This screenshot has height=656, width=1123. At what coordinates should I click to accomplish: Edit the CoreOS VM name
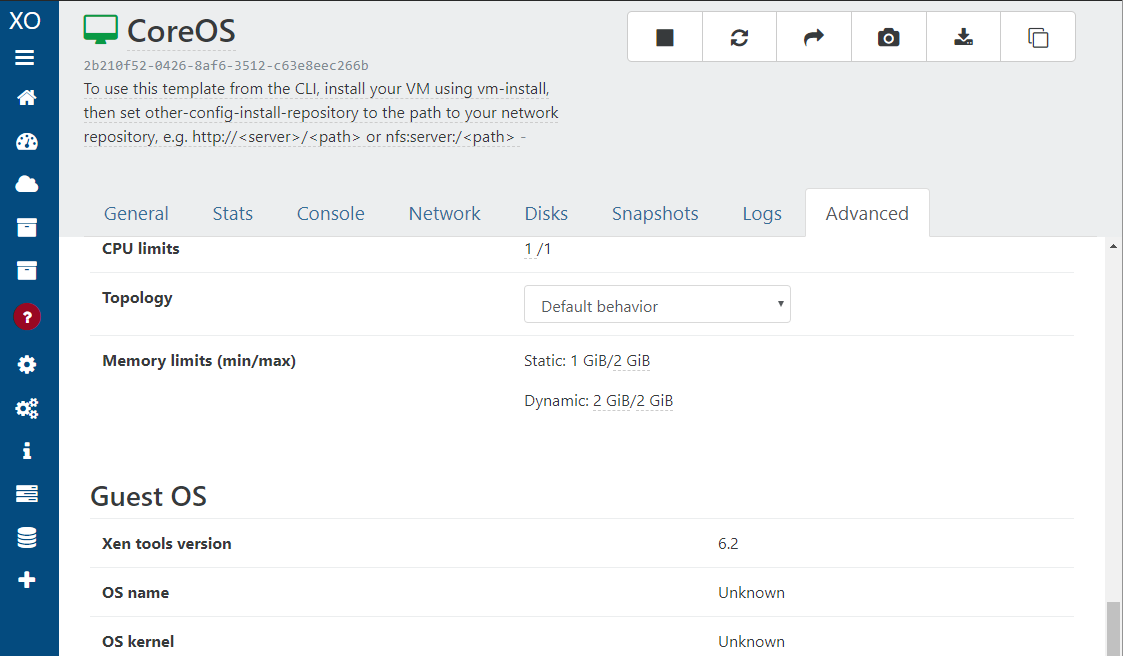coord(181,32)
